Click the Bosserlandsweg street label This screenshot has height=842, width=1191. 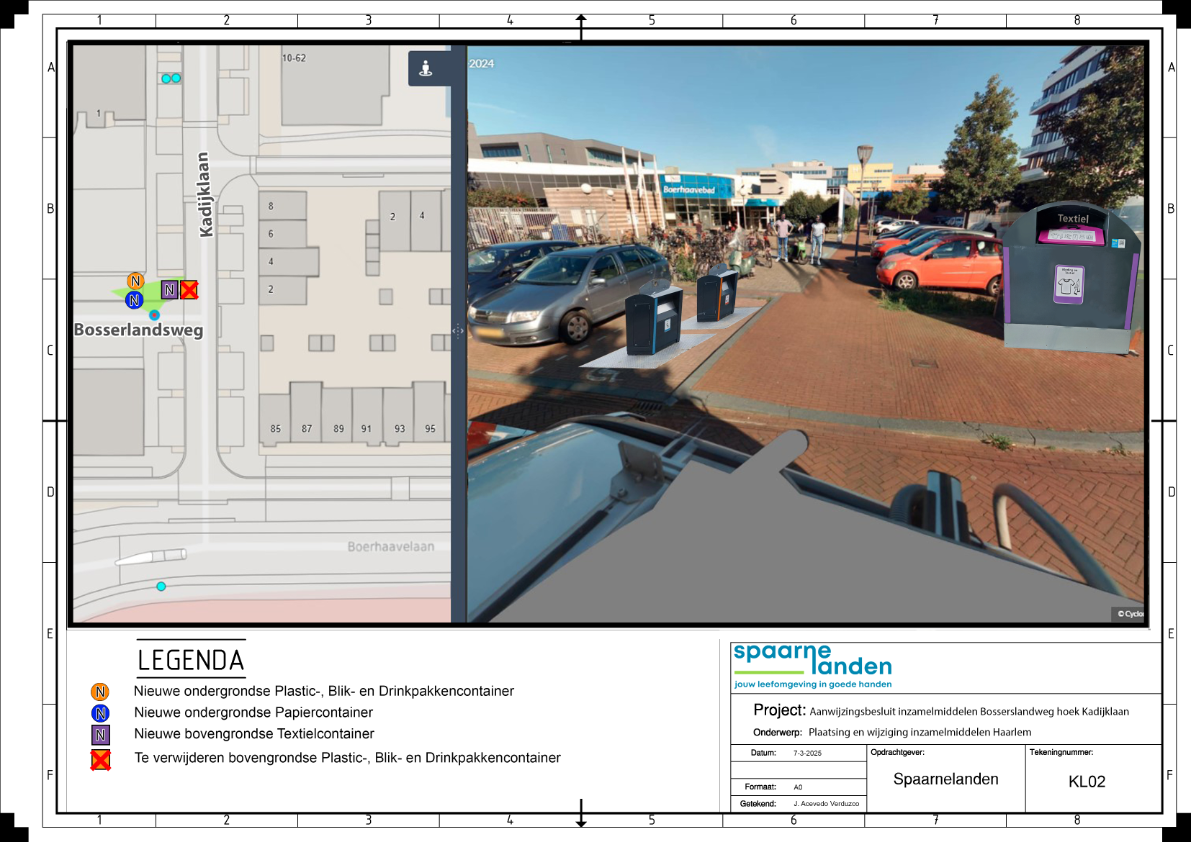[x=138, y=329]
